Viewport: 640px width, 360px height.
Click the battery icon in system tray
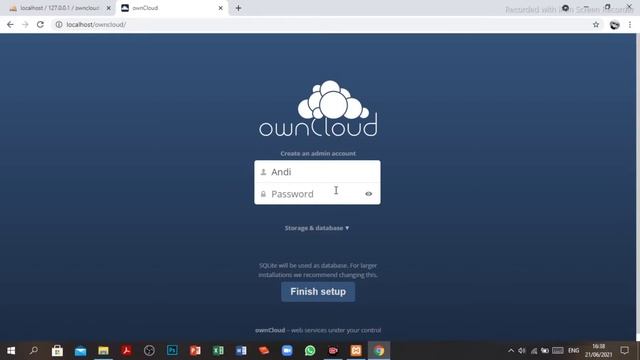coord(545,351)
